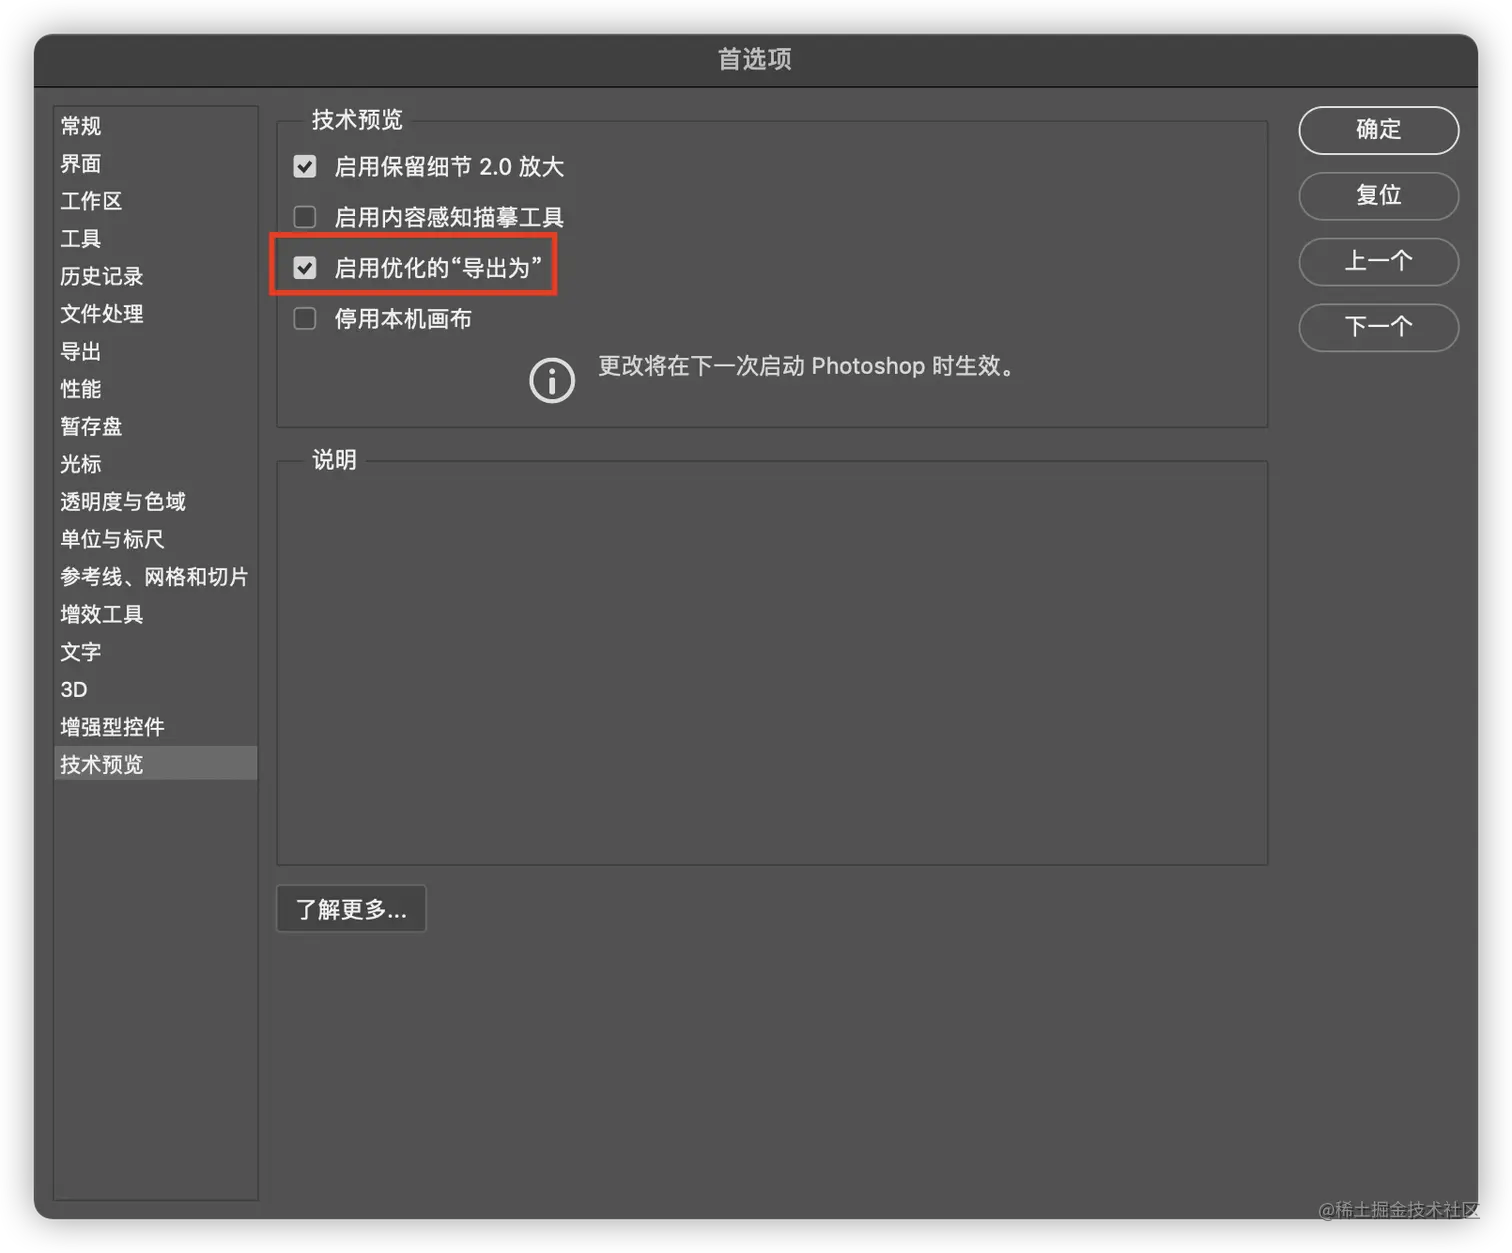This screenshot has width=1512, height=1253.
Task: Confirm preferences with 确定 button
Action: (x=1378, y=130)
